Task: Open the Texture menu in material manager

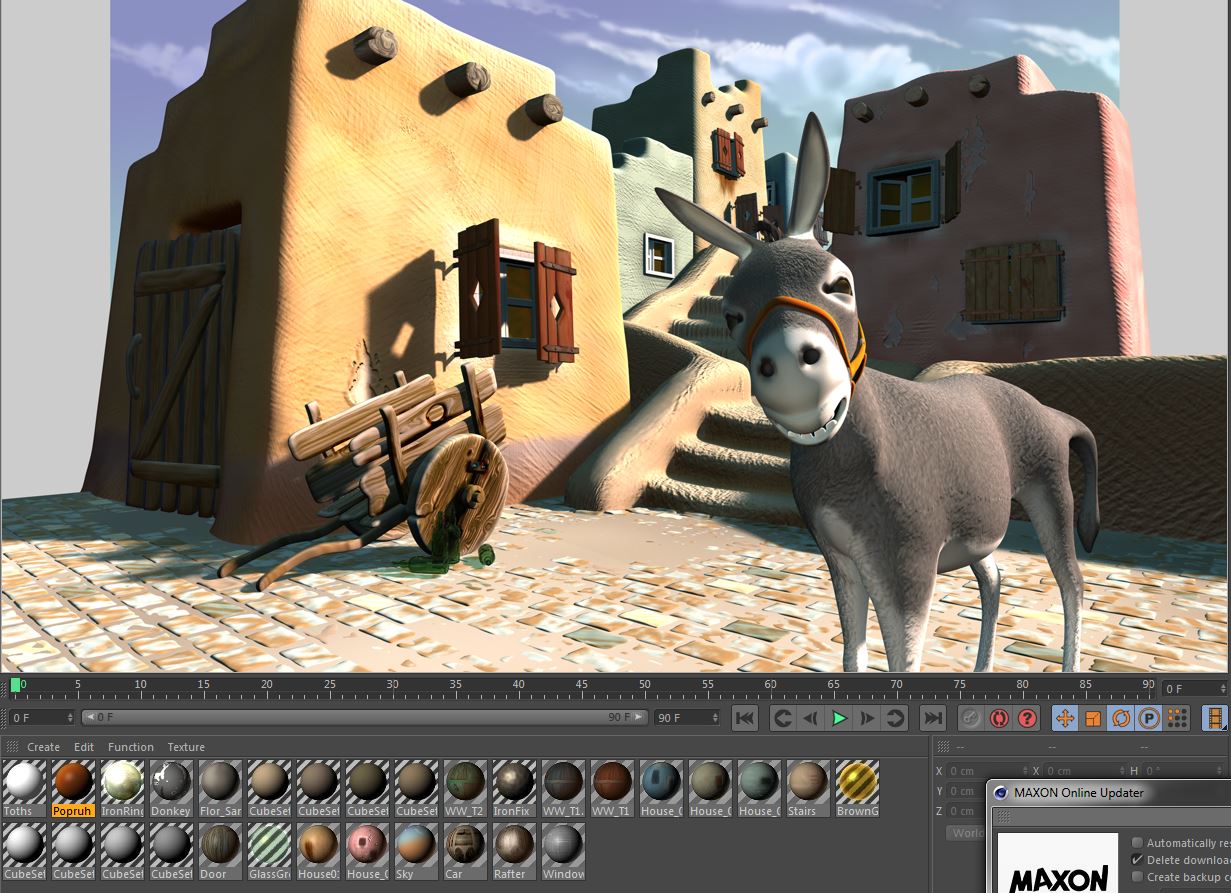Action: coord(186,747)
